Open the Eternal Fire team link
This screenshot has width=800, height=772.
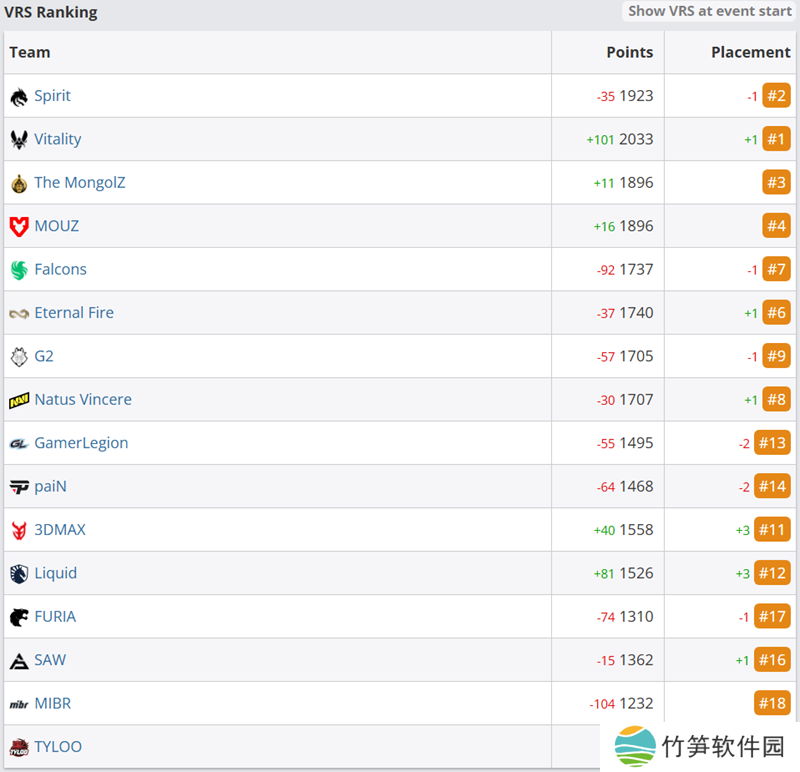[74, 313]
